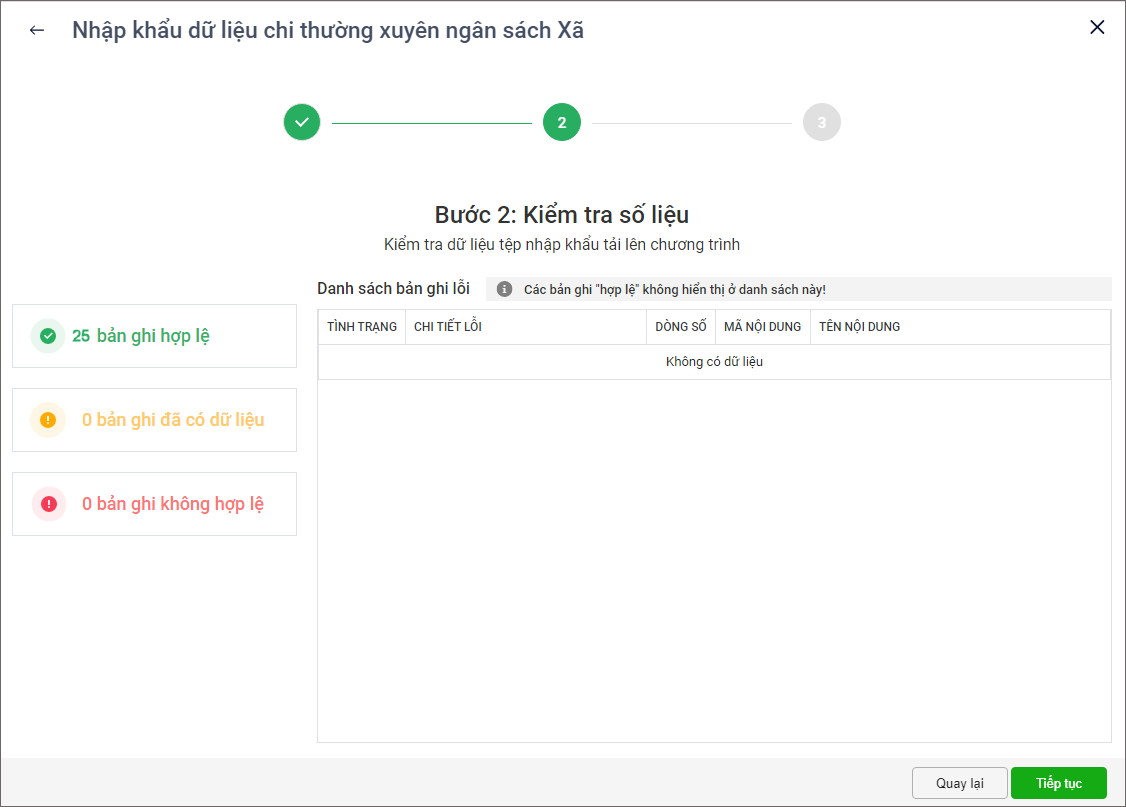This screenshot has width=1126, height=807.
Task: Click the green check icon for valid records
Action: tap(47, 336)
